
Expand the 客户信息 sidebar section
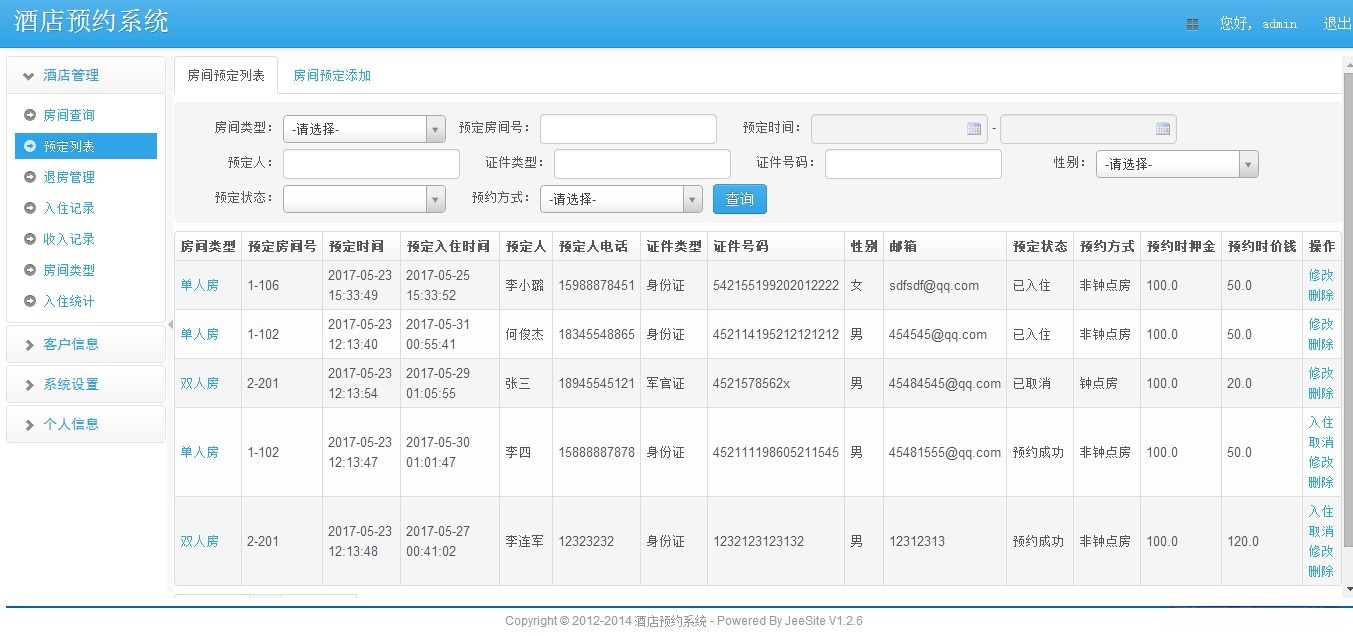tap(85, 344)
